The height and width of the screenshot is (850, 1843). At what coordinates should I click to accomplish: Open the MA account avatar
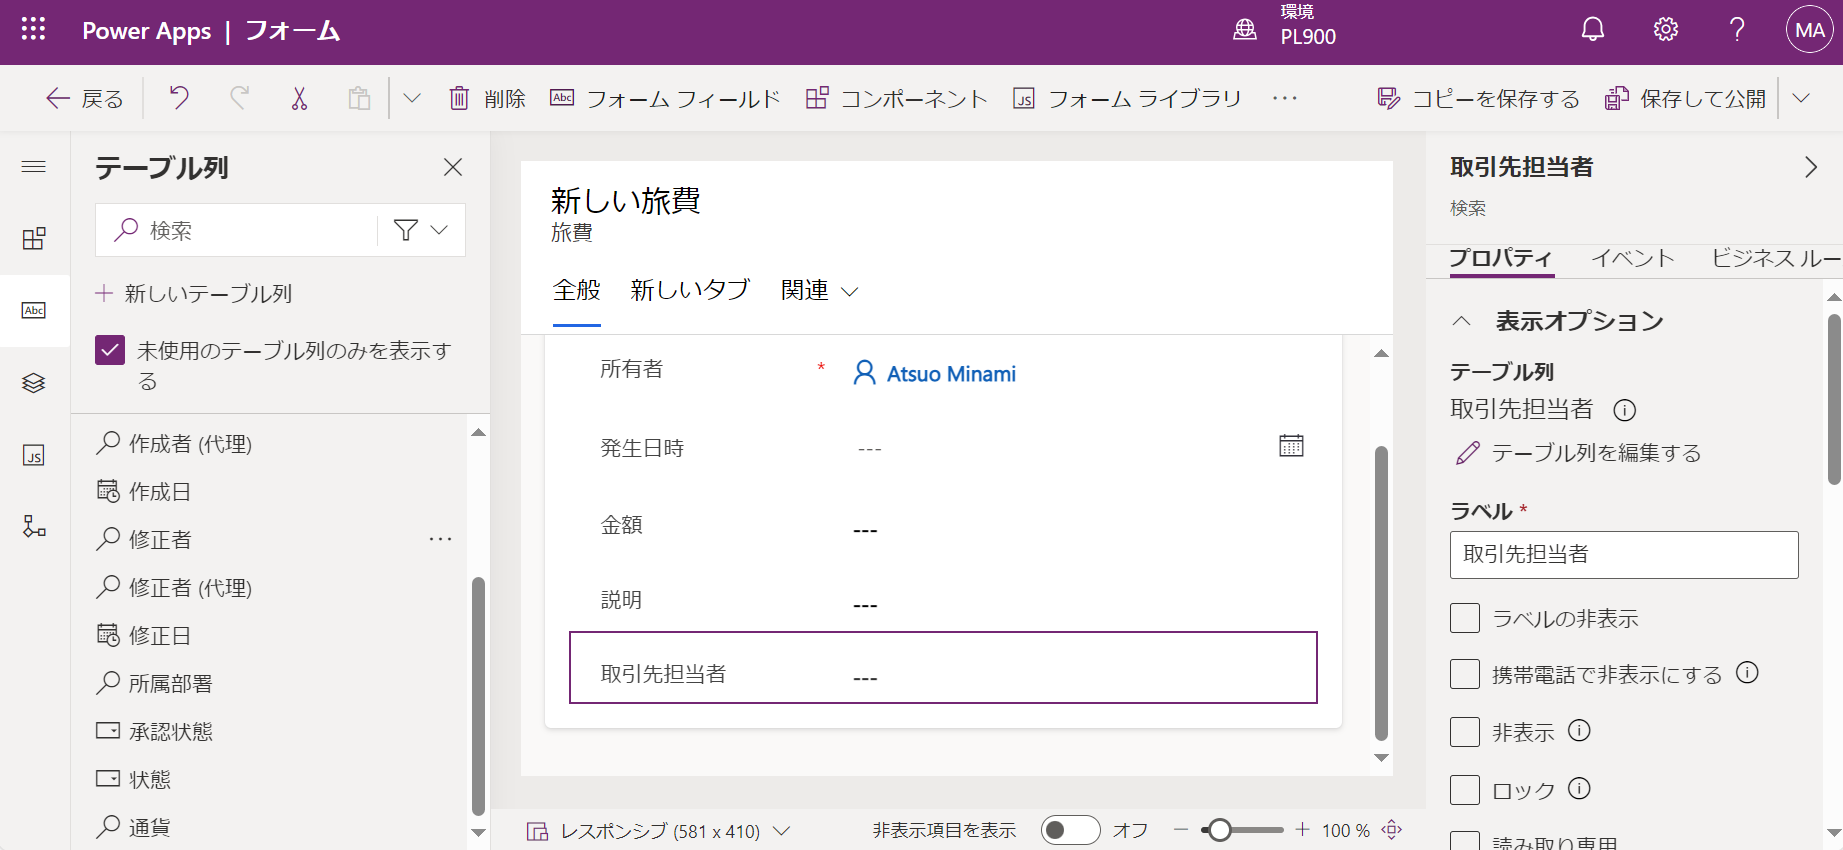[1810, 30]
